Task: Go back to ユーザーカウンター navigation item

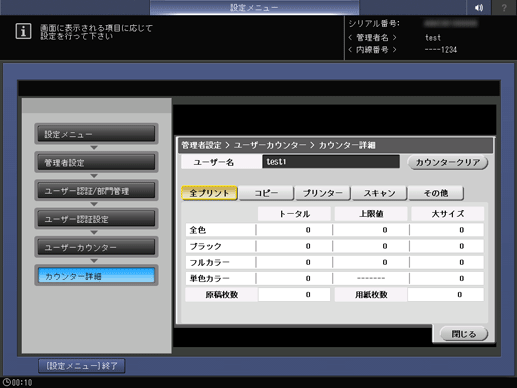Action: pos(96,247)
